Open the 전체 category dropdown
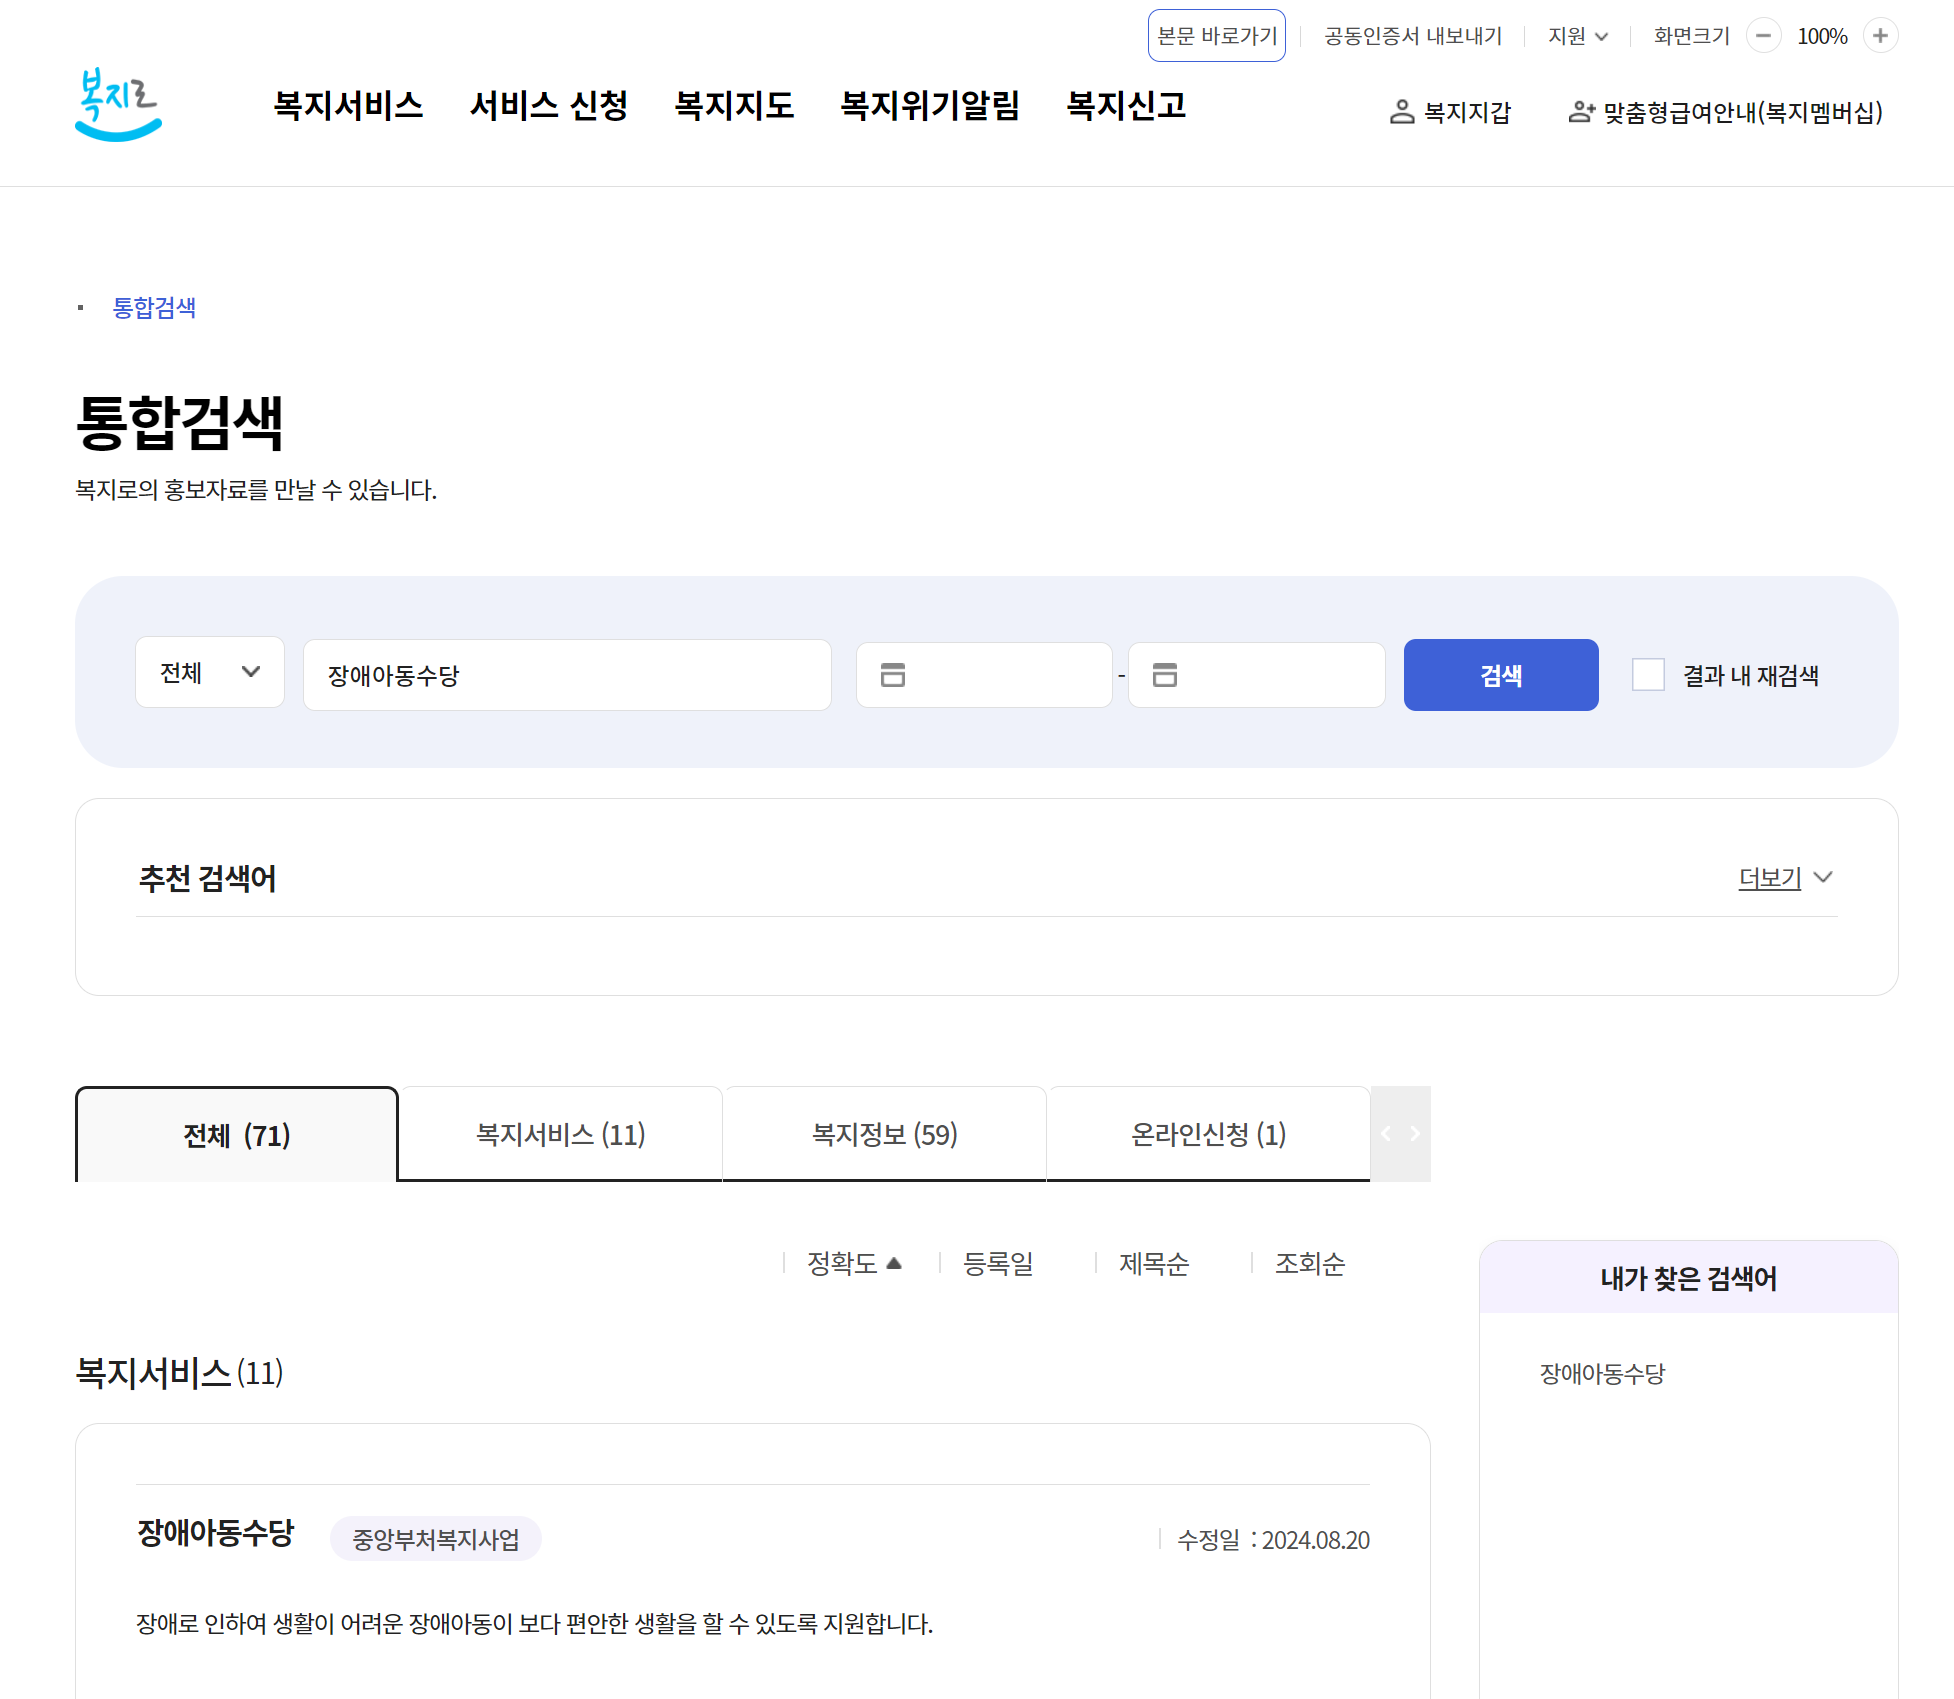 (x=210, y=673)
